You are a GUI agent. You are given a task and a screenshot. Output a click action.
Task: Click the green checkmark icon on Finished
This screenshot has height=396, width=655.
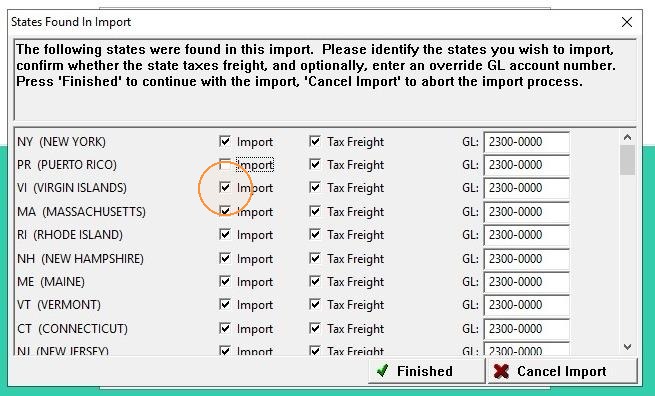point(382,371)
